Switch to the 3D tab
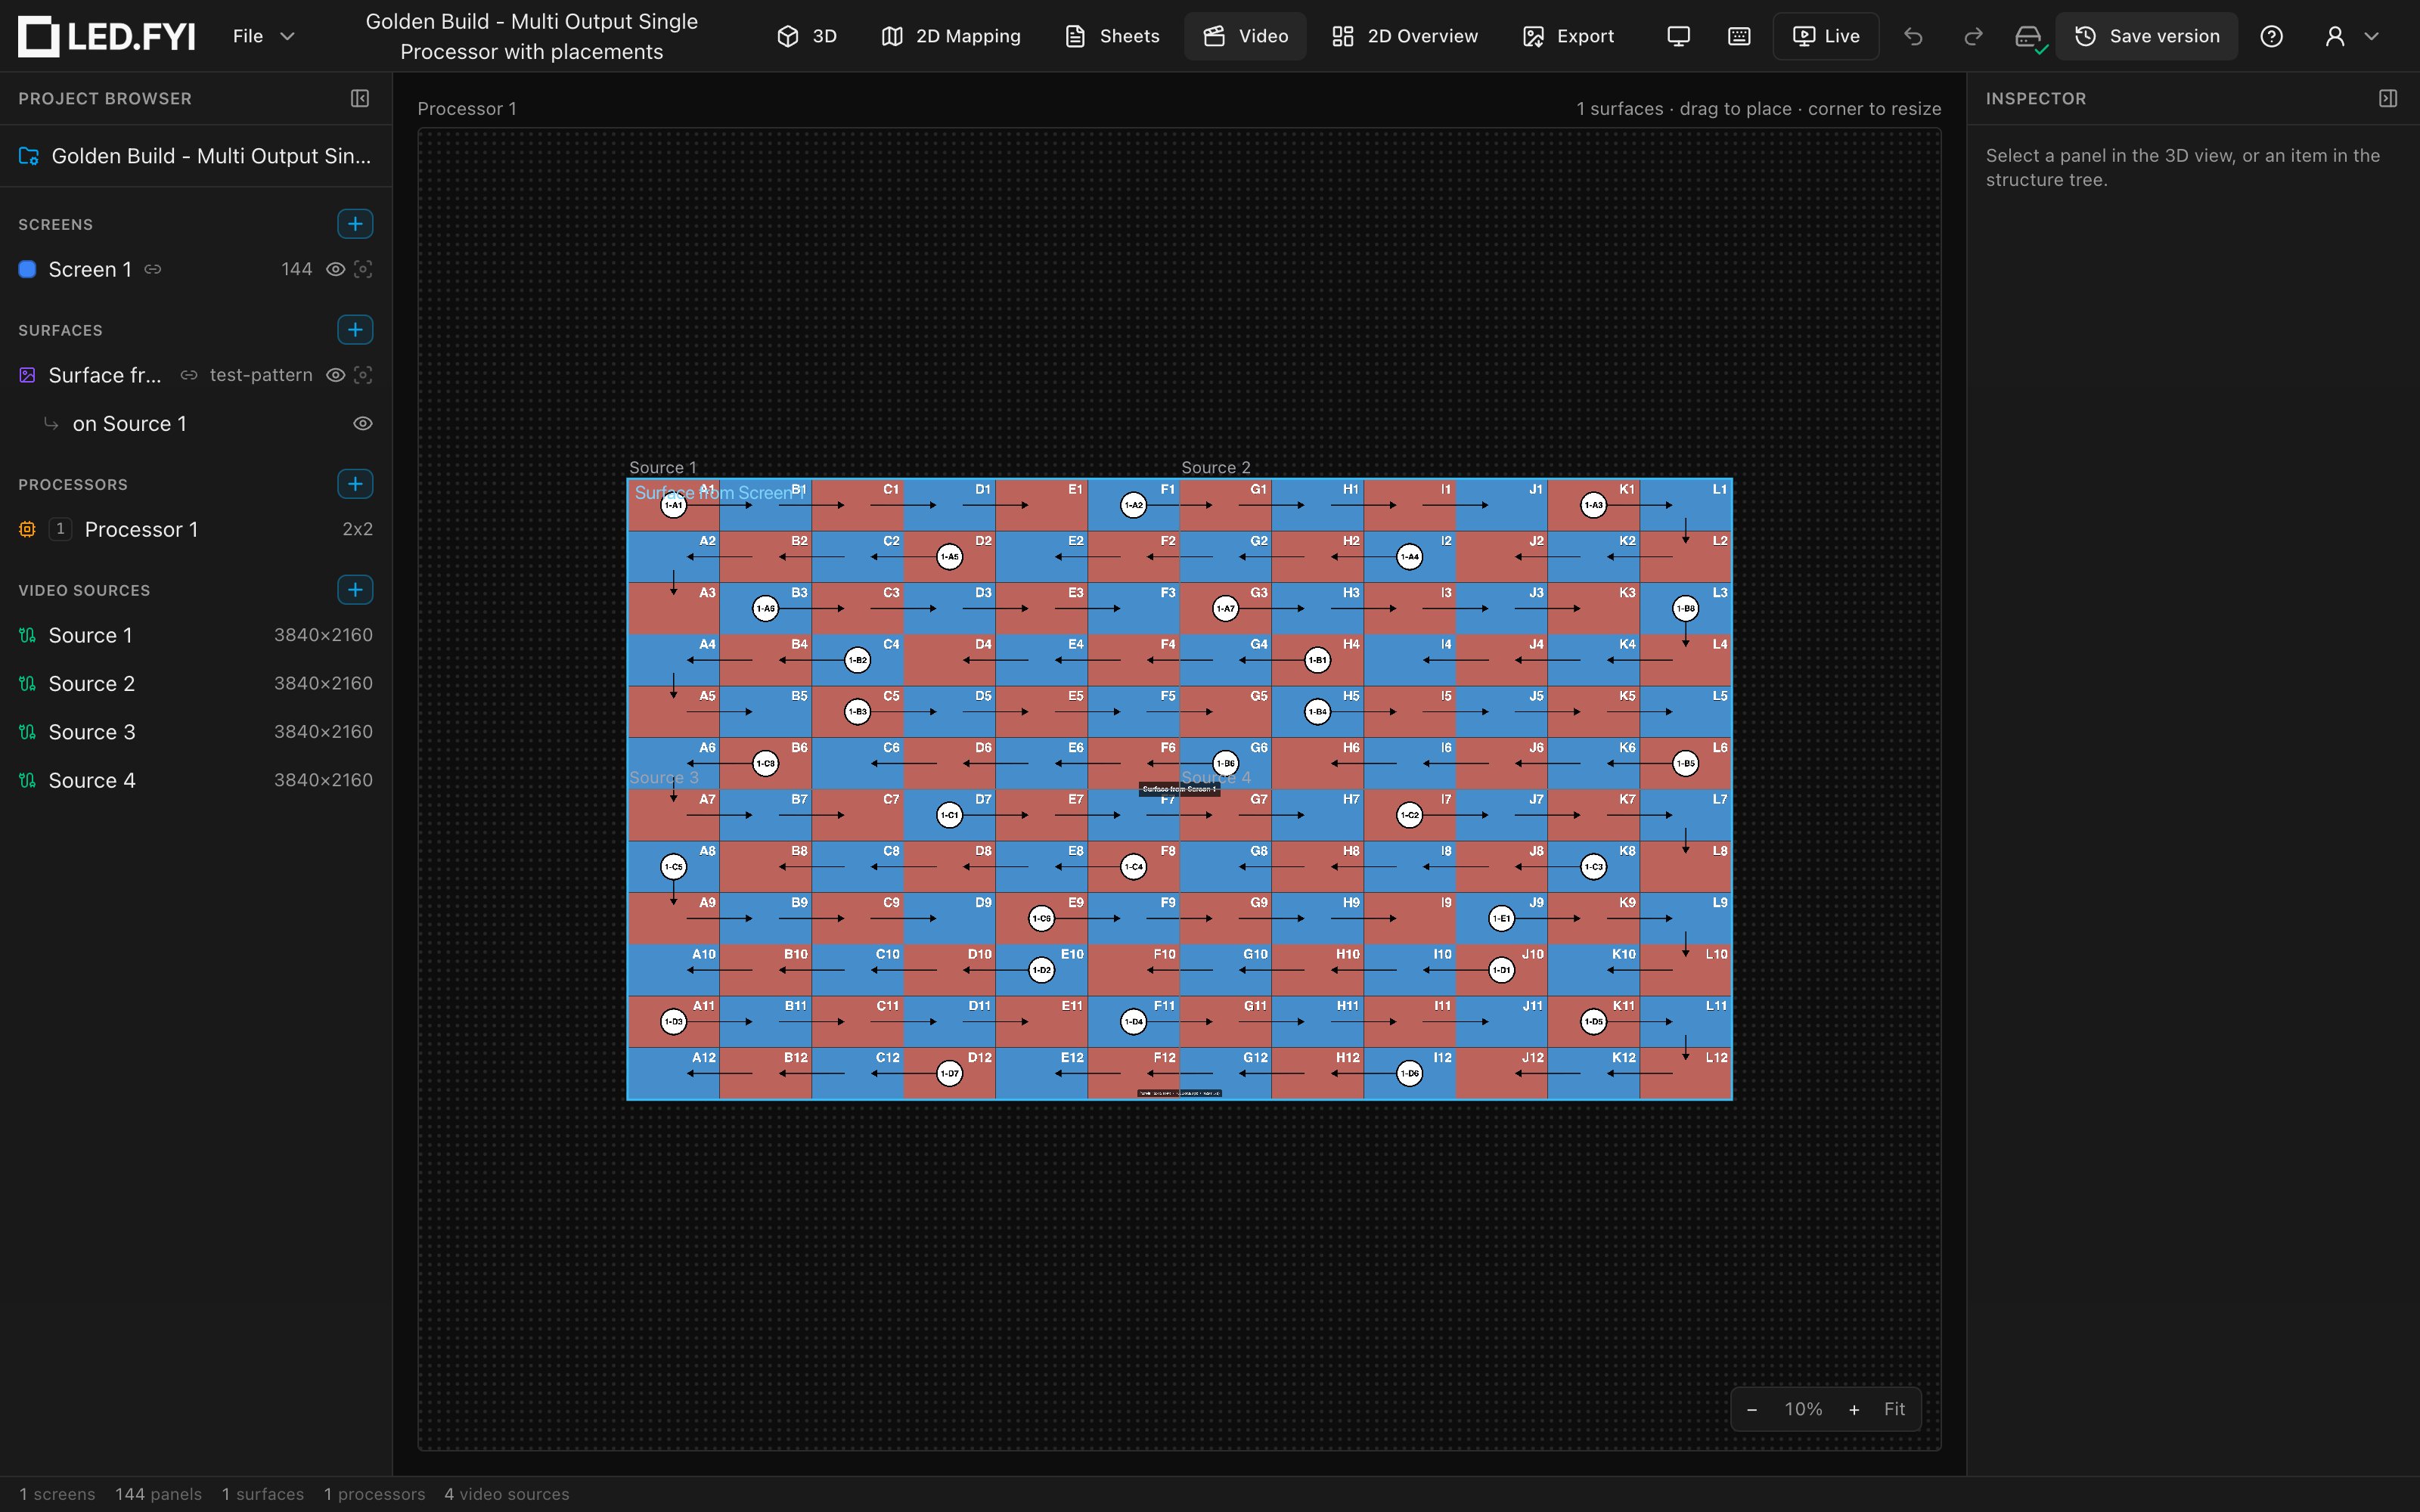 point(807,36)
